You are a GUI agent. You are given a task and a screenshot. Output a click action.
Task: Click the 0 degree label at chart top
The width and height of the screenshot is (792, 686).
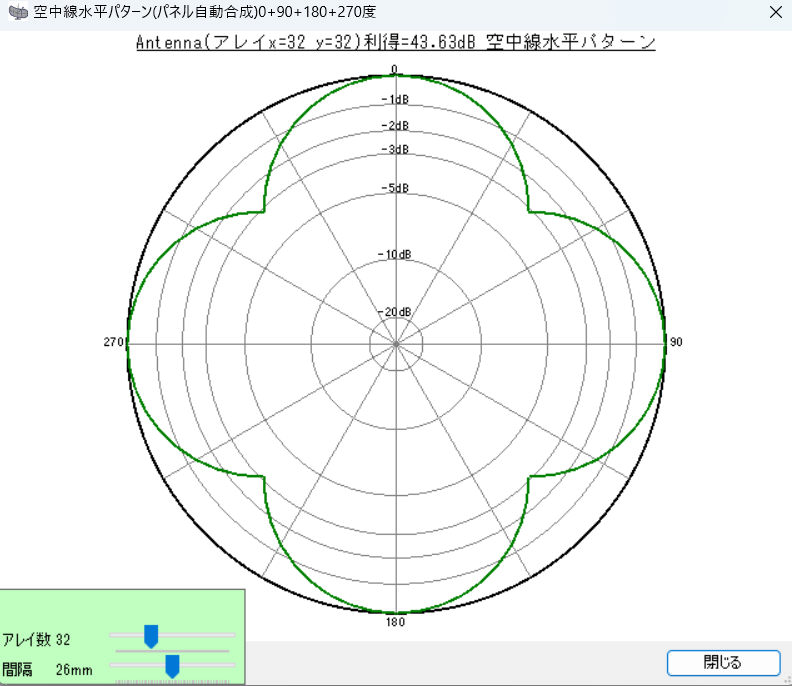pos(394,69)
